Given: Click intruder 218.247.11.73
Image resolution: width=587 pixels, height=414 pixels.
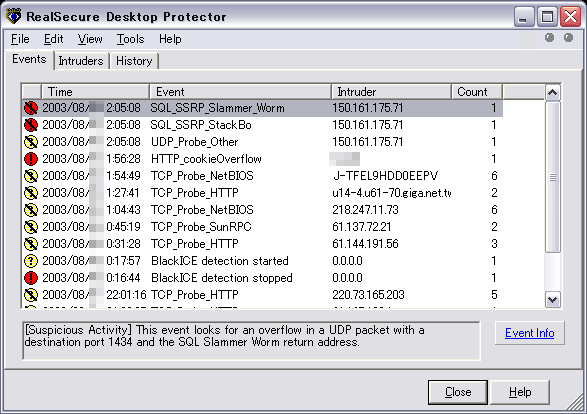Looking at the screenshot, I should (365, 210).
